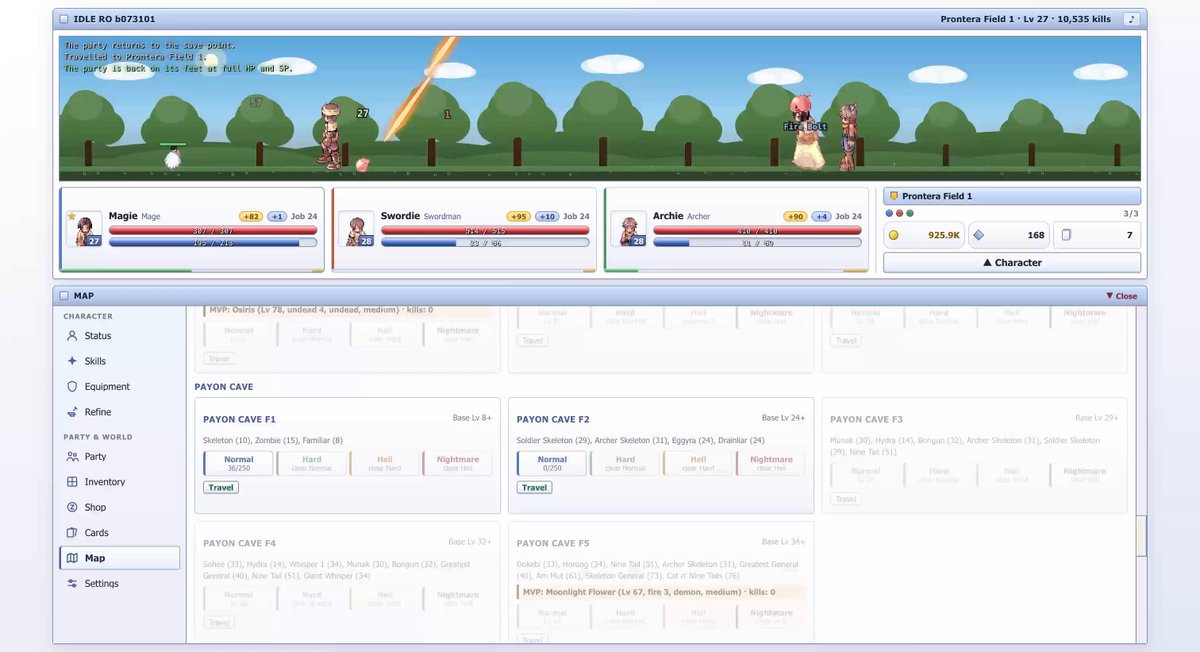Click the square icon beside IDLE RO title
This screenshot has height=652, width=1200.
[64, 19]
